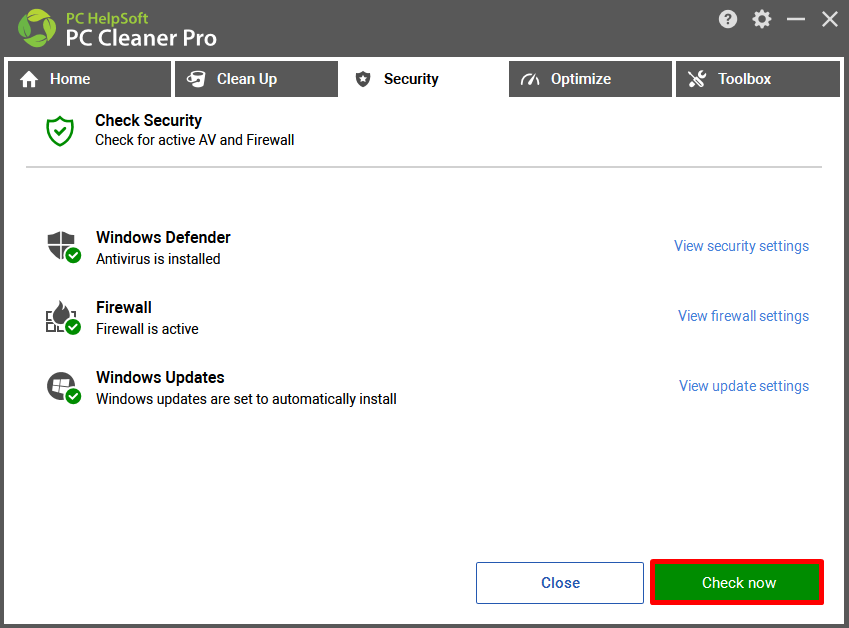This screenshot has height=628, width=849.
Task: Click the Optimize gauge icon
Action: pyautogui.click(x=530, y=80)
